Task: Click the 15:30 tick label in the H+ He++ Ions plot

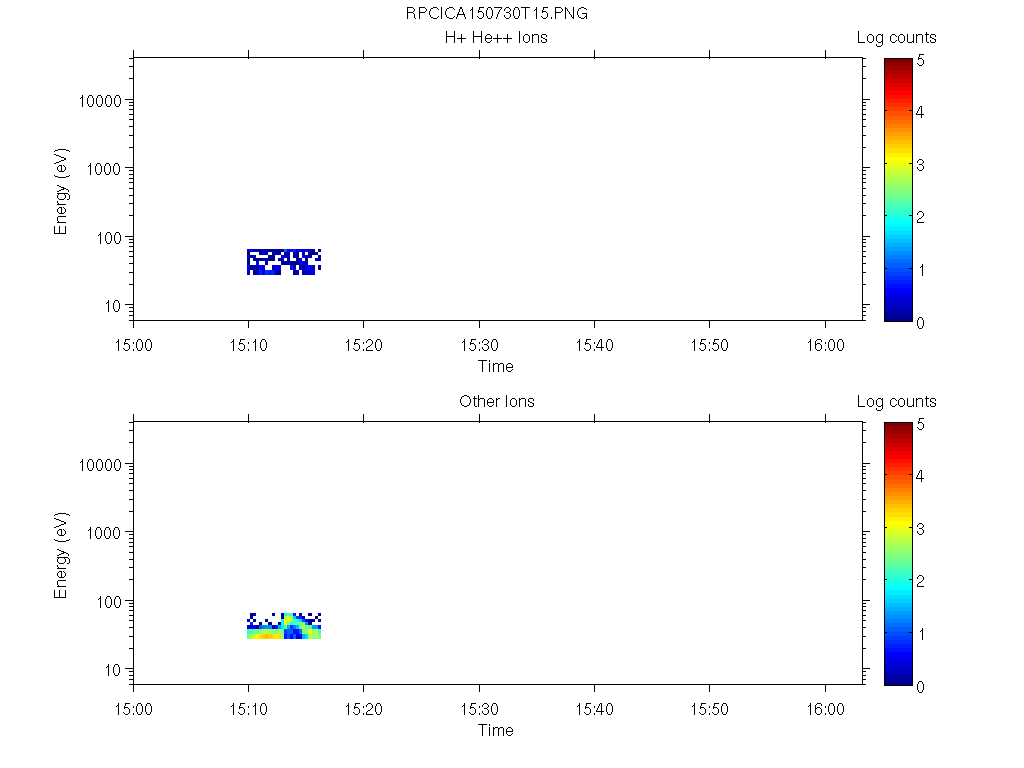Action: coord(479,345)
